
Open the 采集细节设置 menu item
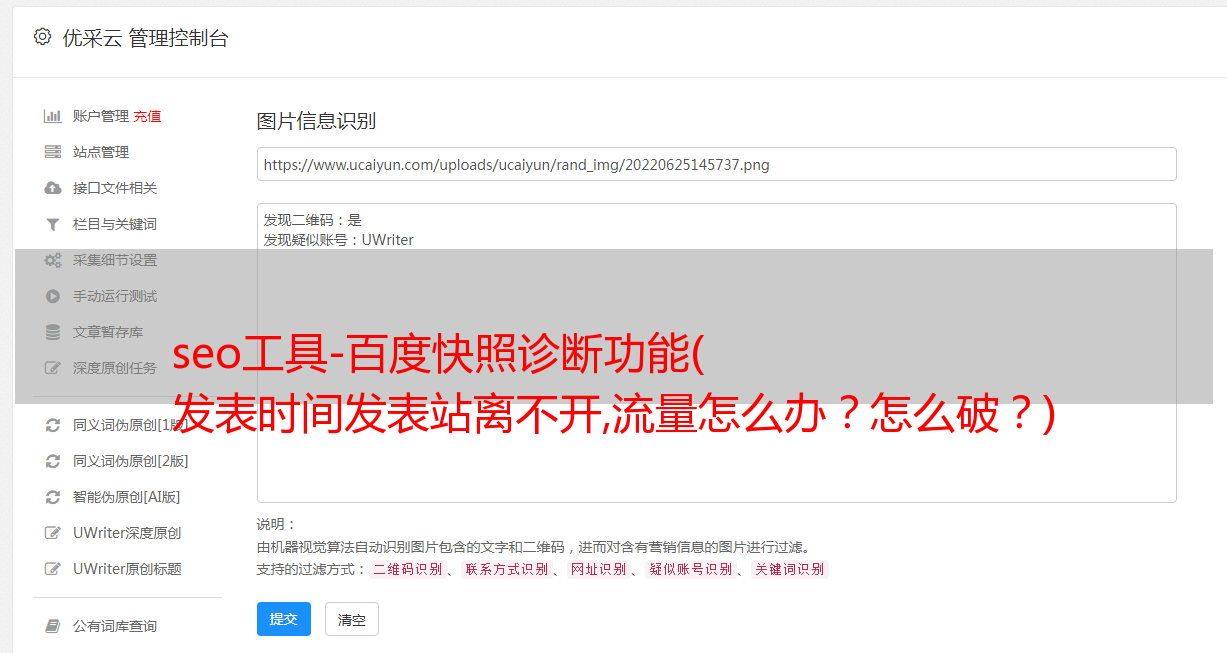point(115,260)
